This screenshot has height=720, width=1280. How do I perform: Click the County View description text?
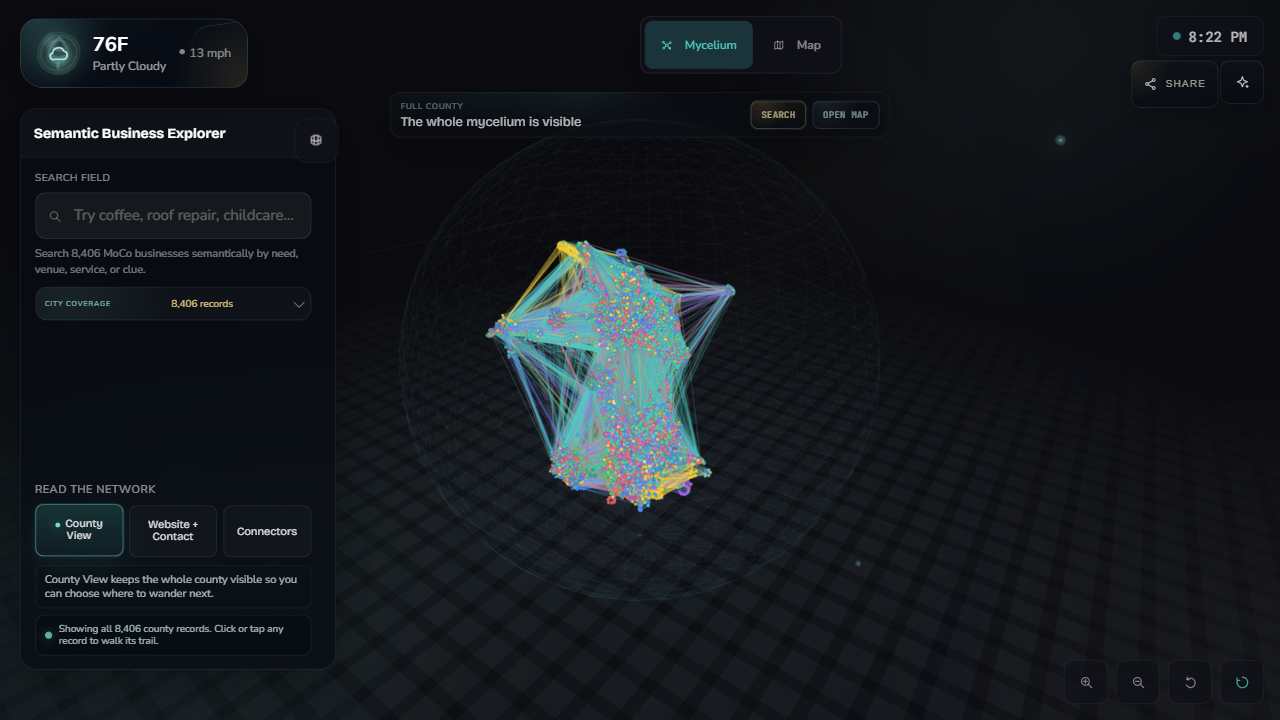(x=173, y=587)
